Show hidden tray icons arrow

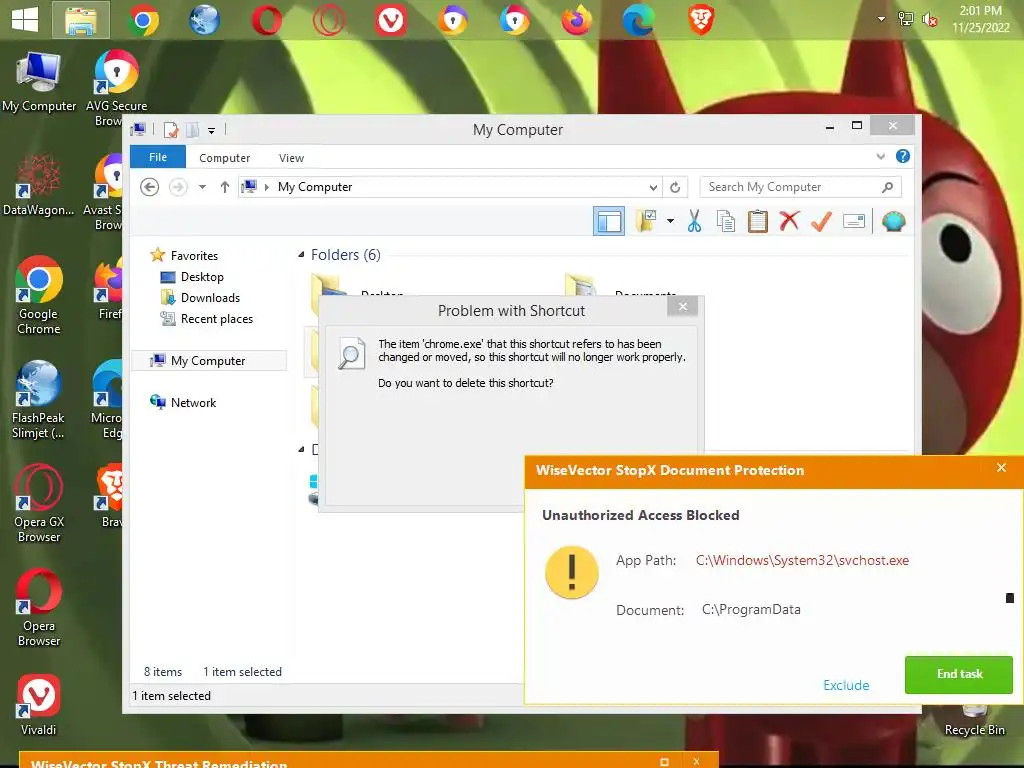click(881, 19)
